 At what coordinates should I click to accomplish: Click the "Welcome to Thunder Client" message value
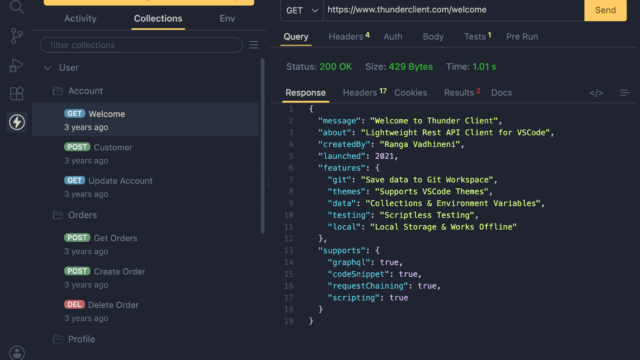tap(434, 121)
